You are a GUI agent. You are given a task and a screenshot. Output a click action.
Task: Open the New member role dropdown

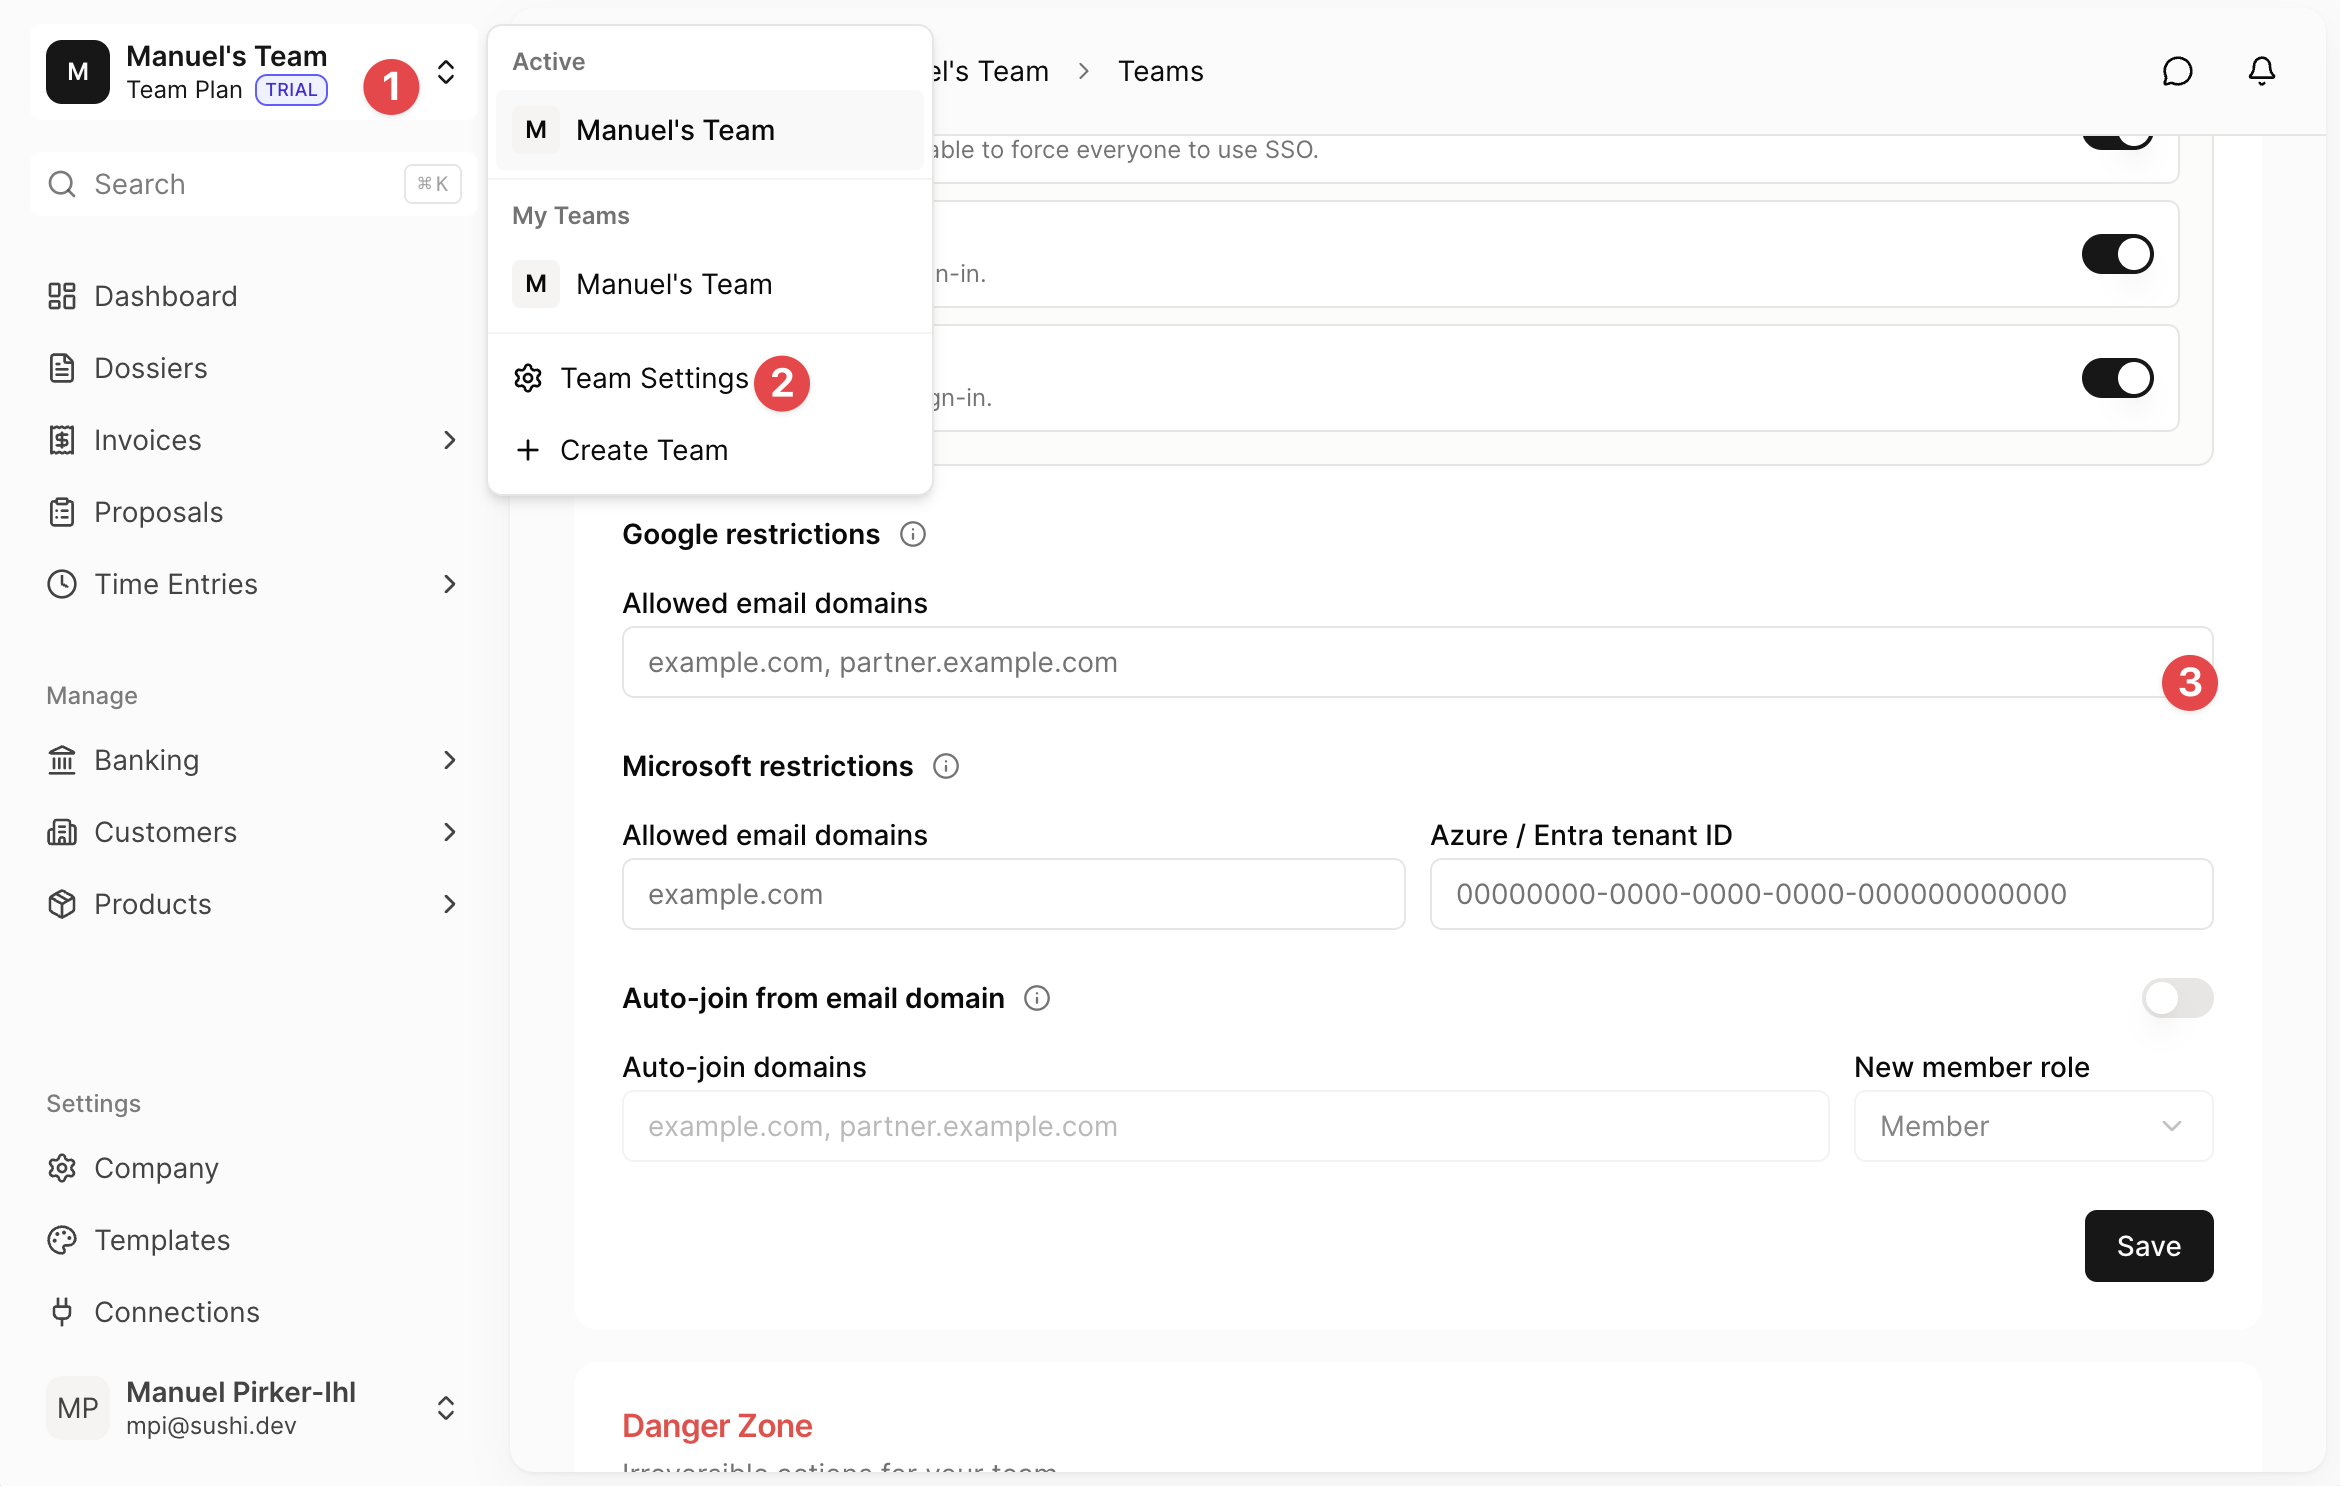click(x=2033, y=1126)
